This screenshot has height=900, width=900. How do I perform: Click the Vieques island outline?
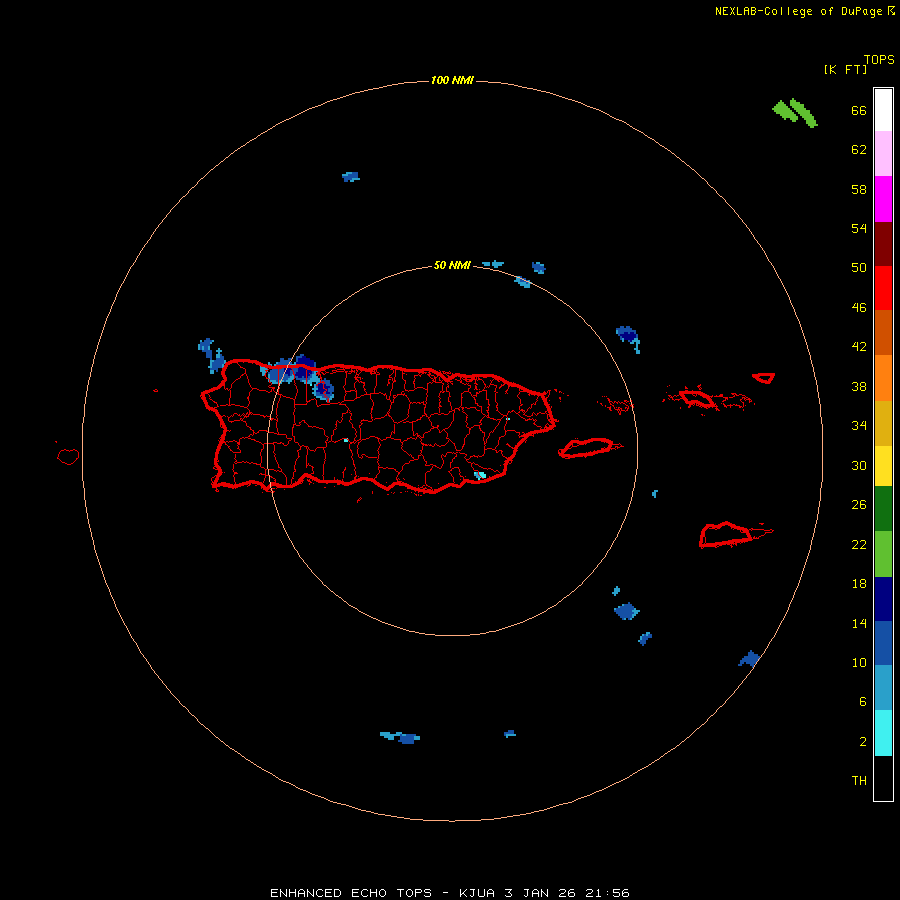pyautogui.click(x=589, y=447)
